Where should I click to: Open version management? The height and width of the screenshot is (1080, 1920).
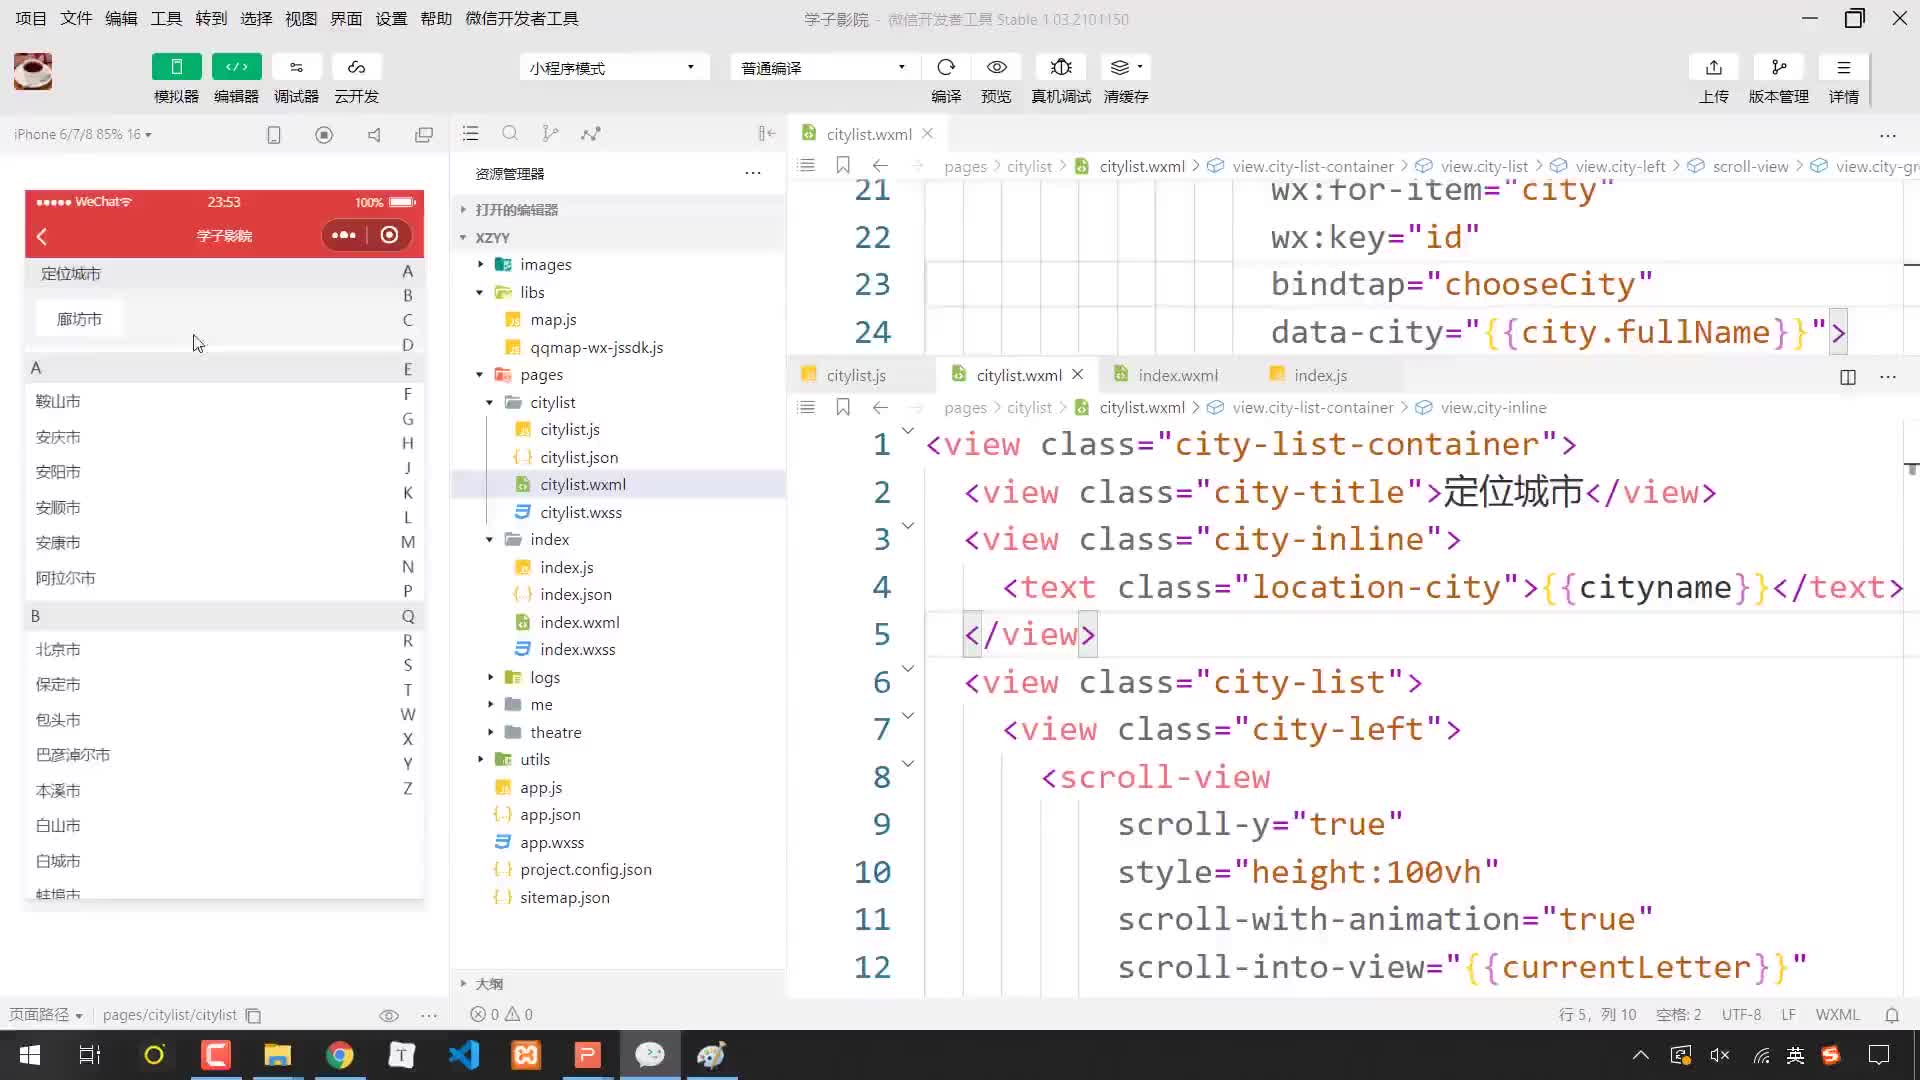click(1779, 67)
